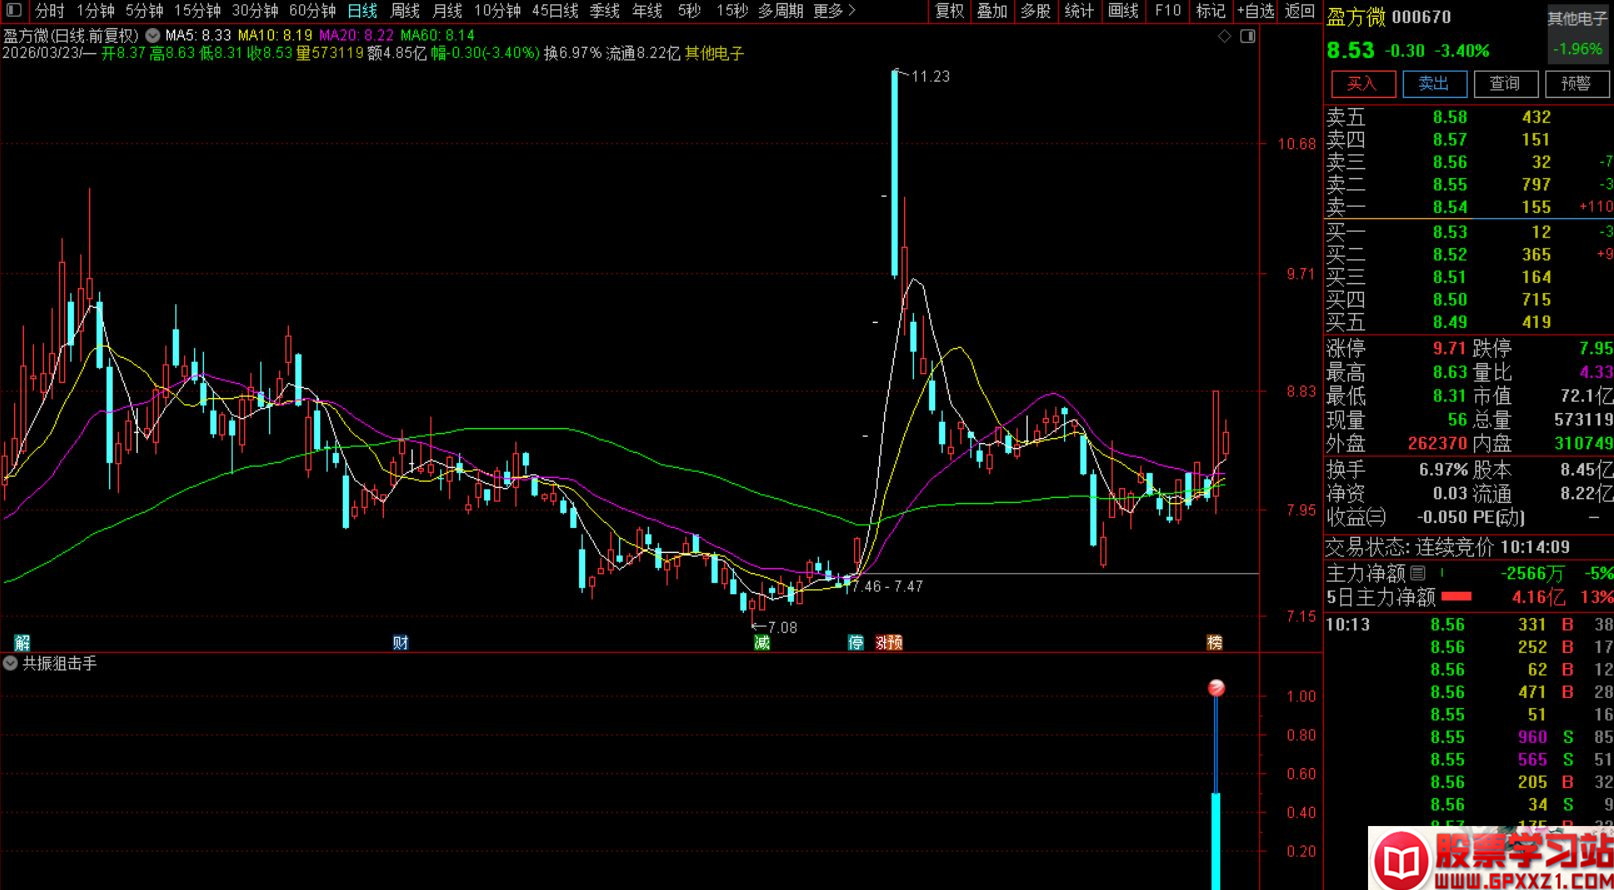This screenshot has width=1614, height=890.
Task: Toggle 复权 price adjustment option
Action: click(949, 11)
